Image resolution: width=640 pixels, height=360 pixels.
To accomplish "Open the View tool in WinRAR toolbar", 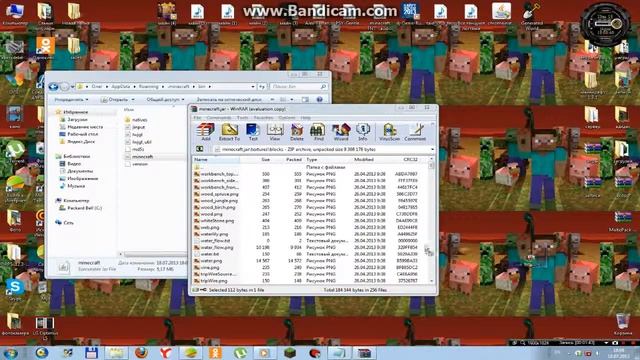I will pos(275,132).
